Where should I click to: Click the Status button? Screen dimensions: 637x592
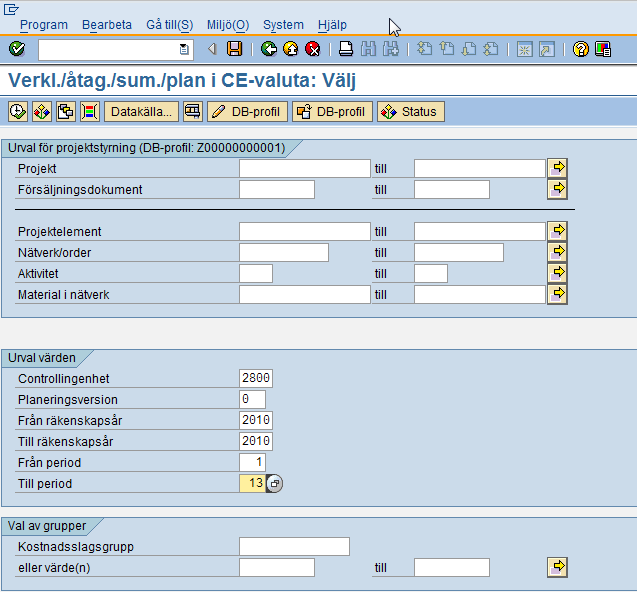pyautogui.click(x=411, y=111)
